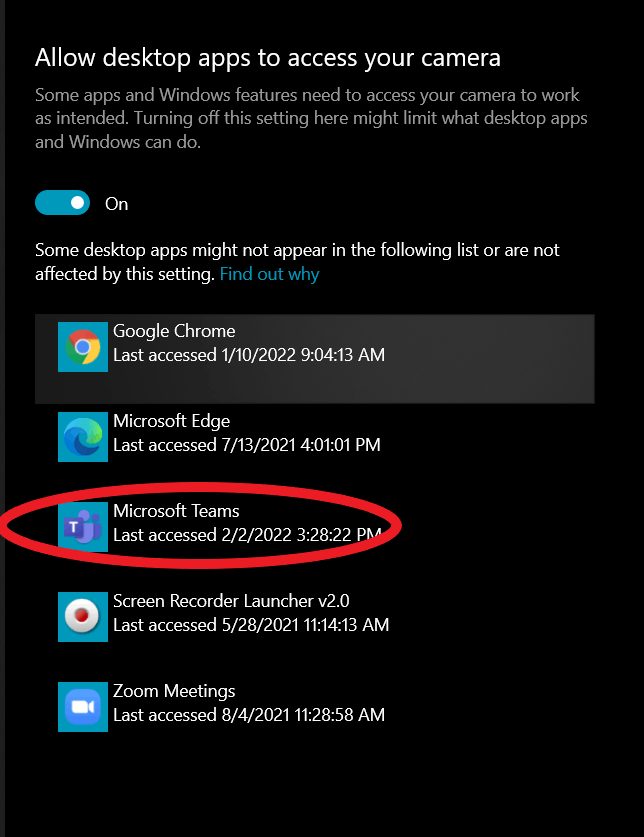Image resolution: width=644 pixels, height=837 pixels.
Task: Click the On label beside toggle
Action: [x=116, y=204]
